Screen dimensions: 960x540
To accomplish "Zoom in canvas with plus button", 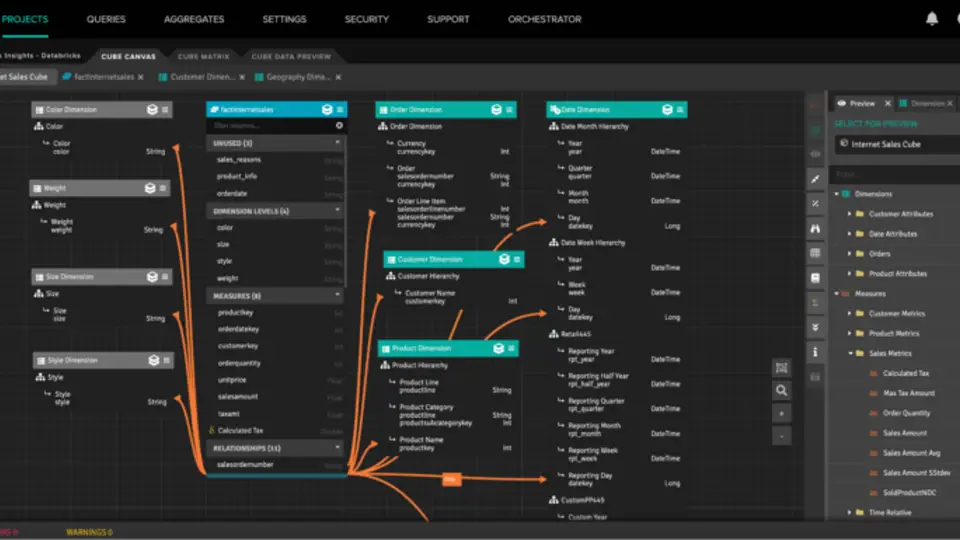I will 781,414.
